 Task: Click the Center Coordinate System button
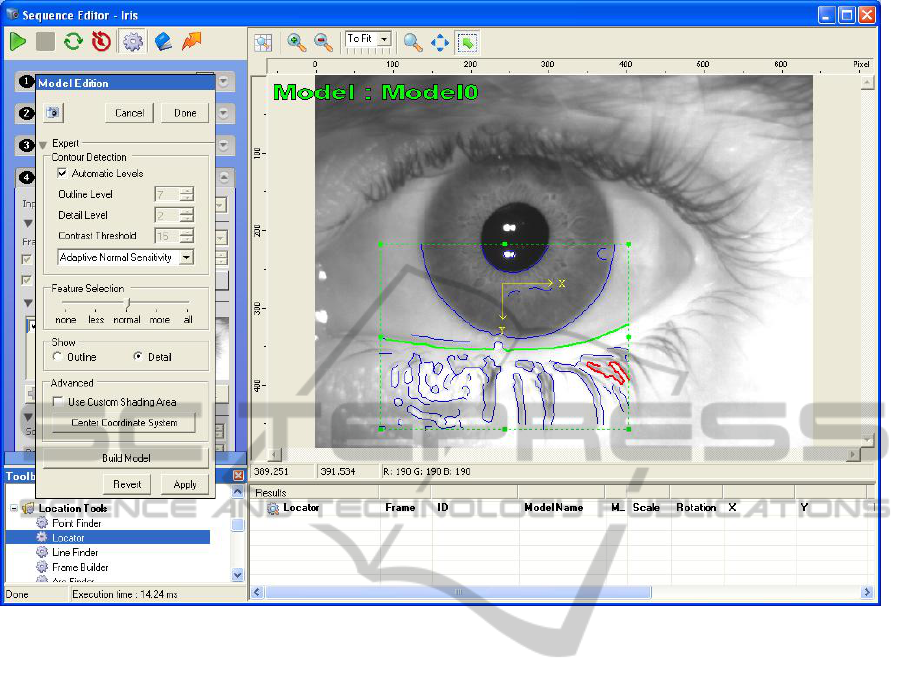[124, 423]
